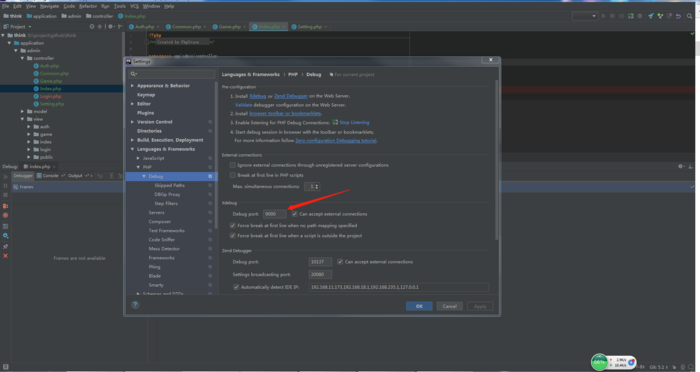Expand the JavaScript settings node
Screen dimensions: 700x372
coord(138,158)
